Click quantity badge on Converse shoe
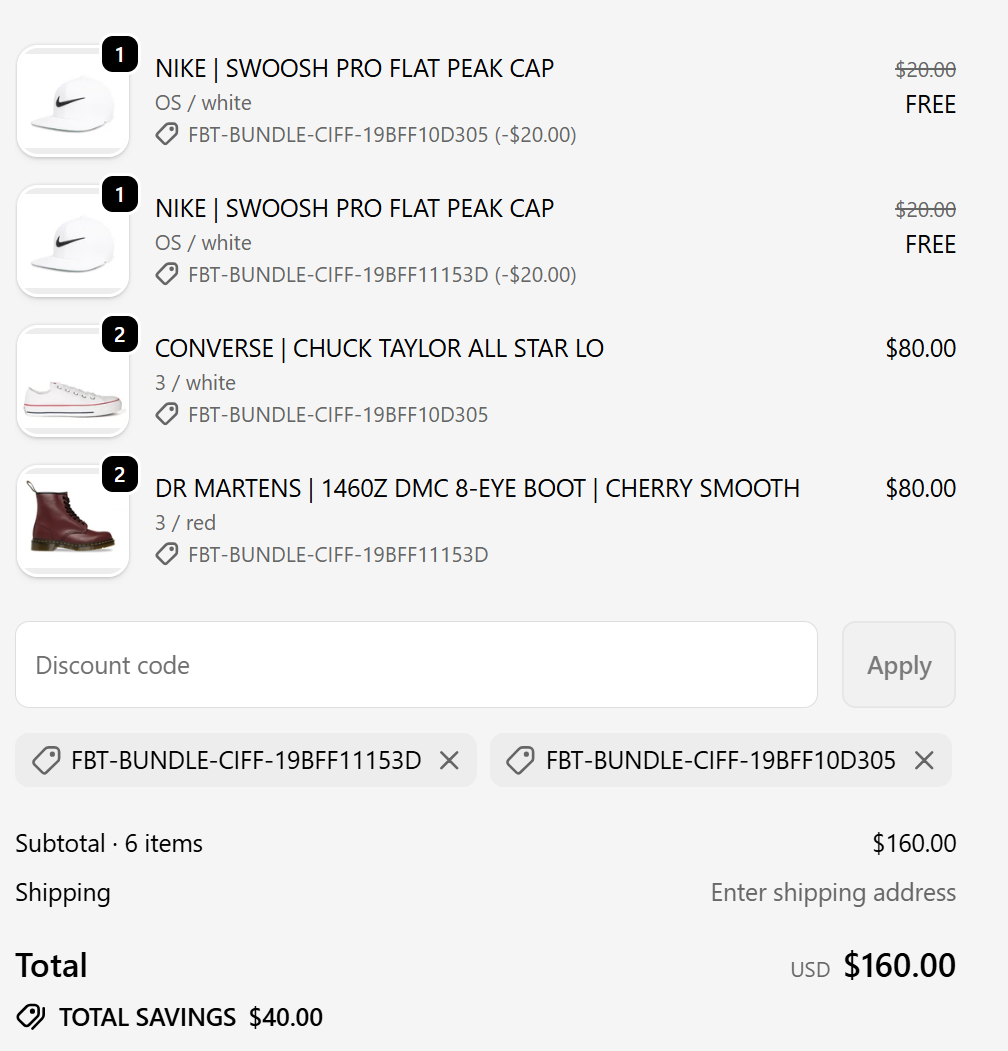Viewport: 1008px width, 1051px height. pyautogui.click(x=120, y=335)
